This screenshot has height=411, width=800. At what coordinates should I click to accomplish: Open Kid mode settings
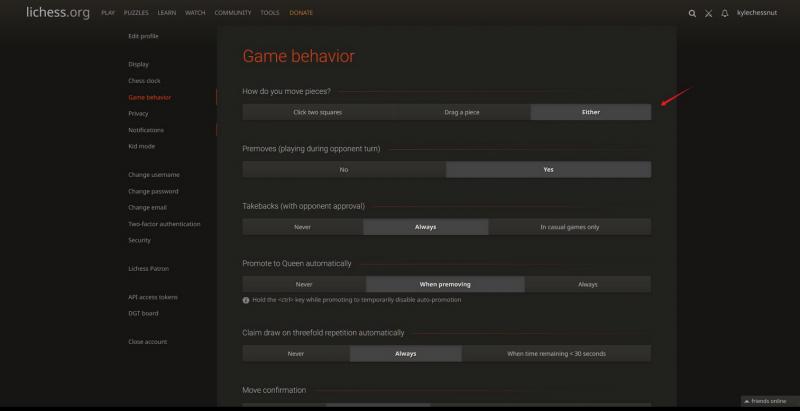141,146
